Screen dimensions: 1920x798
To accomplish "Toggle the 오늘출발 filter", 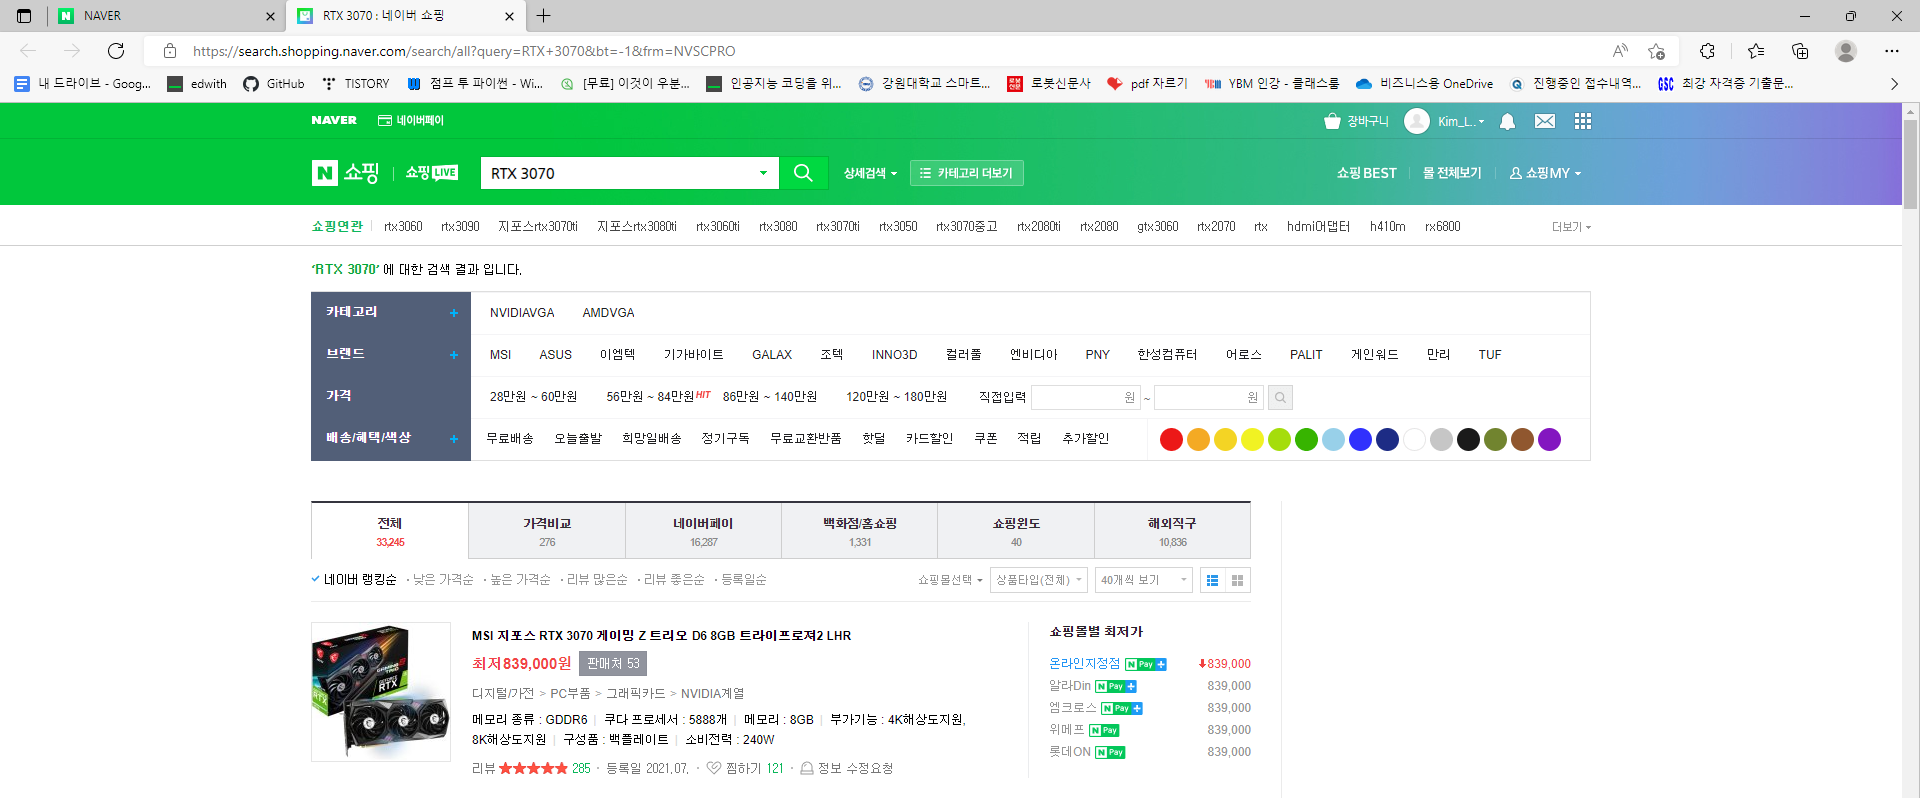I will 578,439.
